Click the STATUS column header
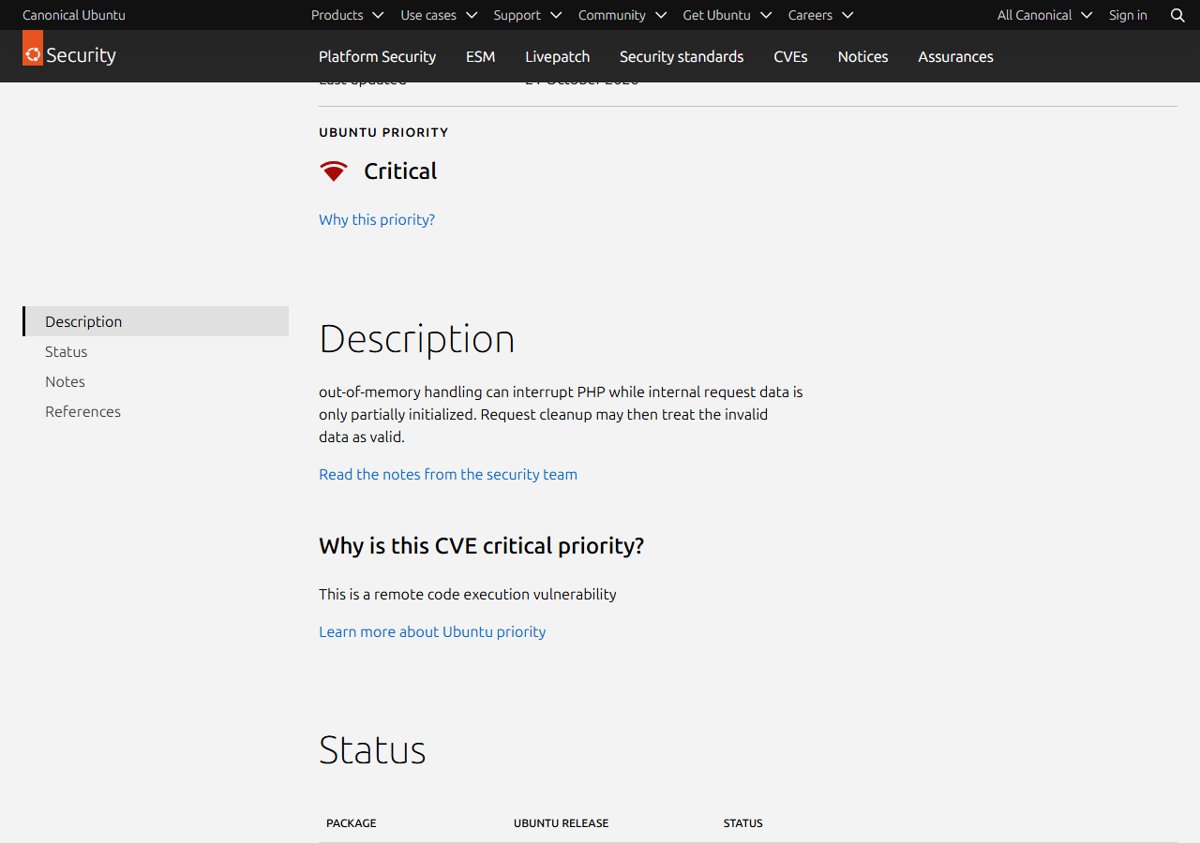The height and width of the screenshot is (843, 1200). coord(743,823)
